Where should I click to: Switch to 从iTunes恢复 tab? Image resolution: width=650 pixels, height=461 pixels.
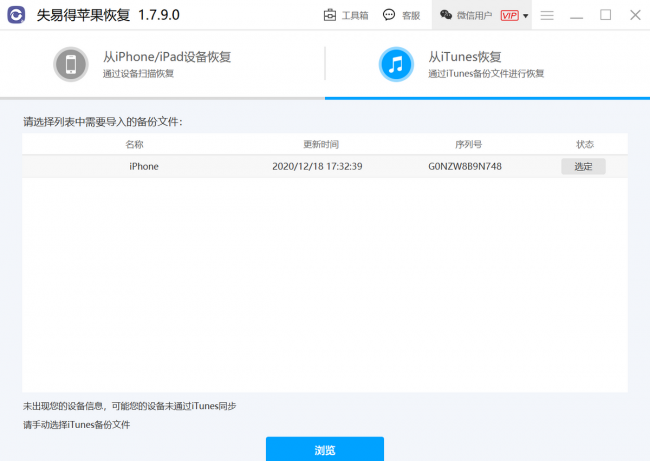pyautogui.click(x=487, y=64)
